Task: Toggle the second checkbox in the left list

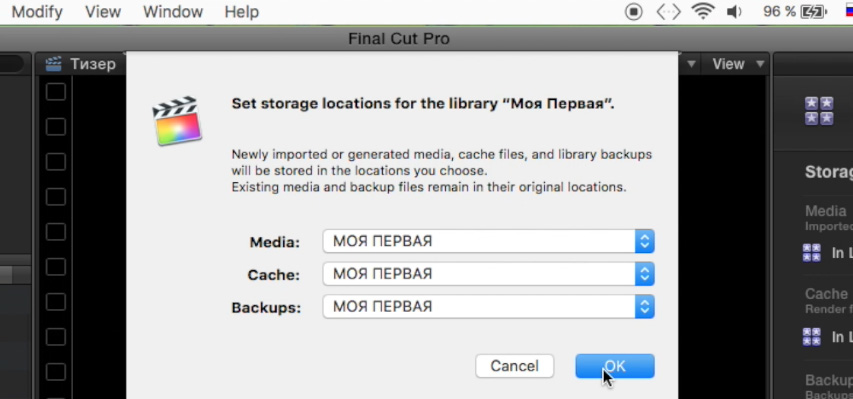Action: [55, 127]
